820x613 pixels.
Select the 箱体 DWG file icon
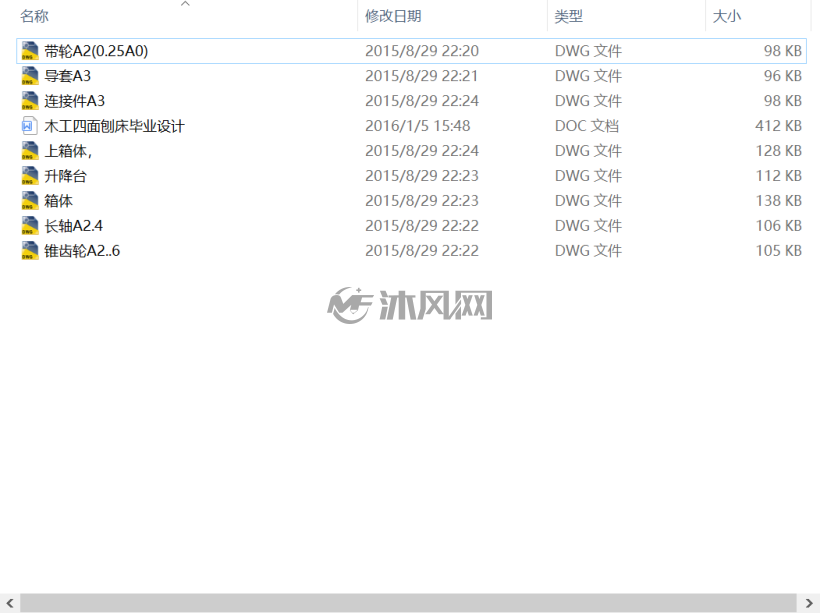point(30,201)
